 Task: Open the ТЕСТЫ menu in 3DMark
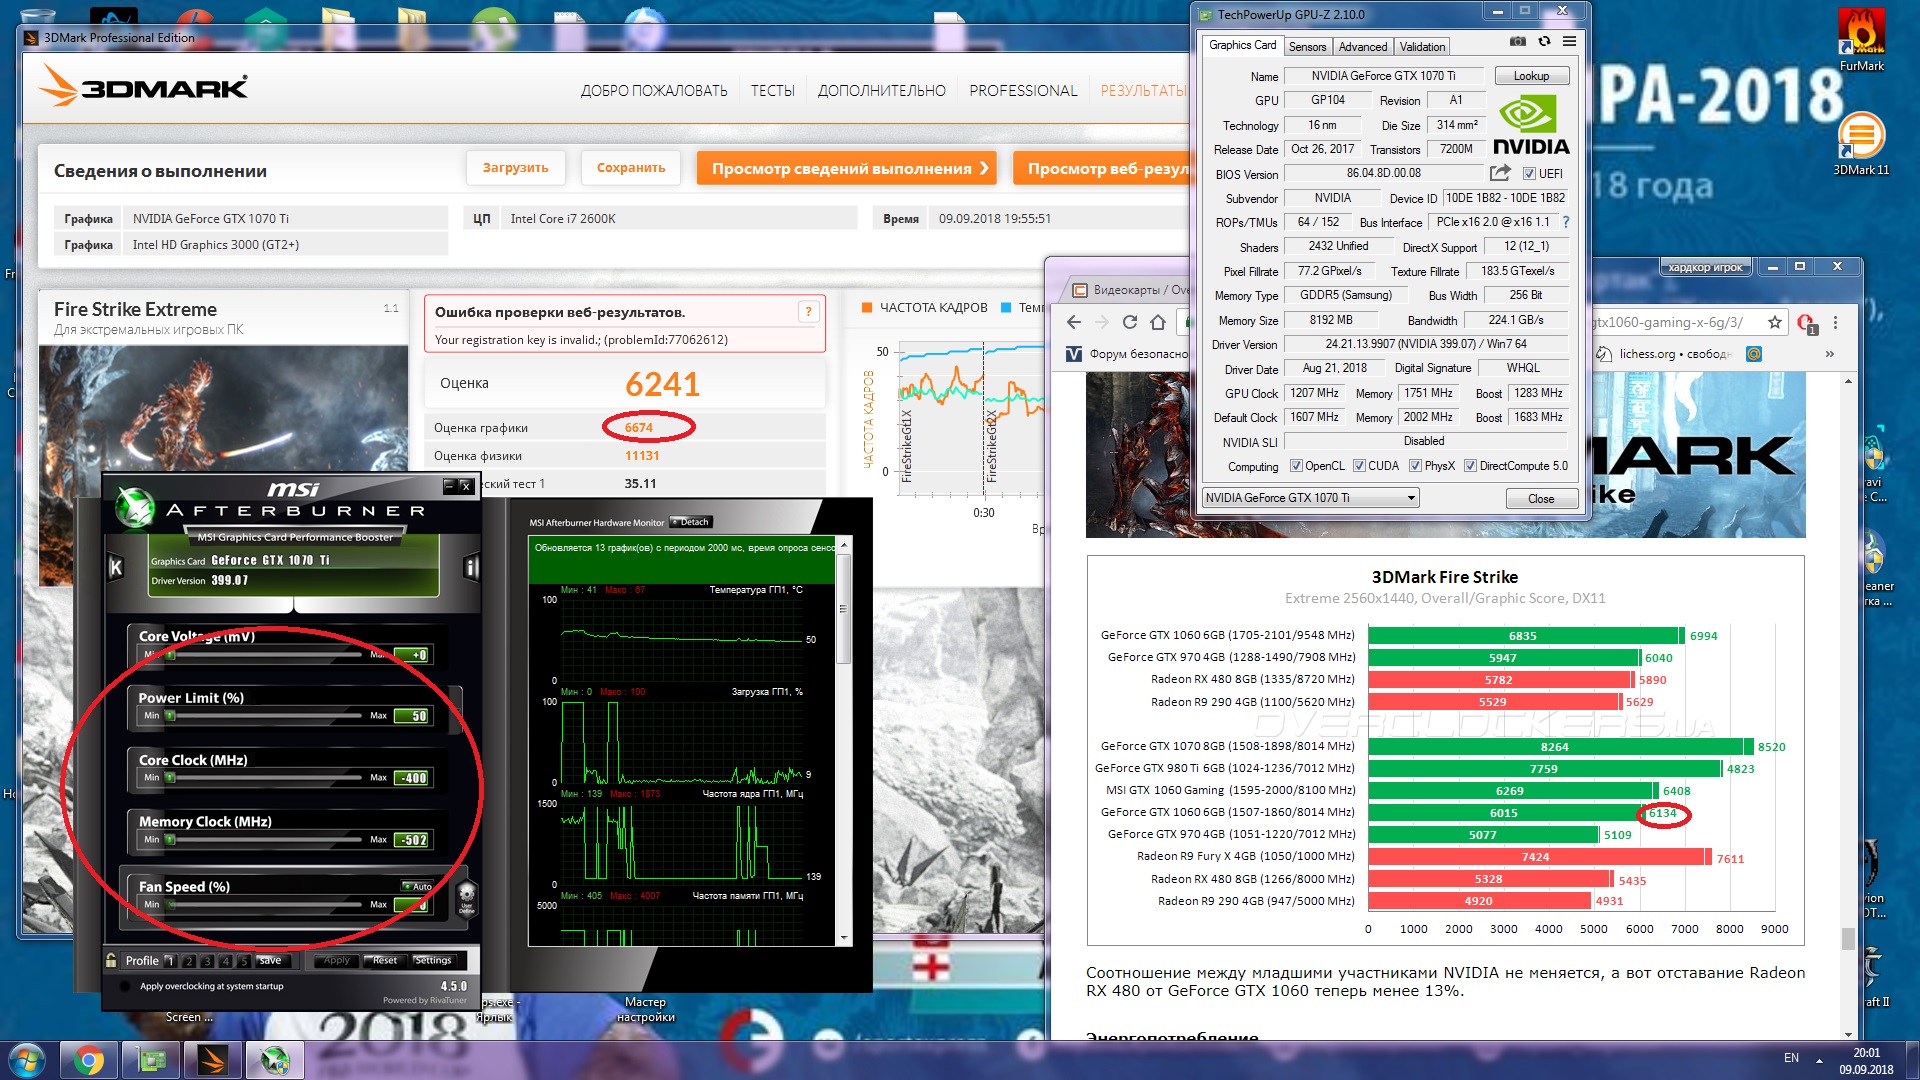pyautogui.click(x=772, y=91)
